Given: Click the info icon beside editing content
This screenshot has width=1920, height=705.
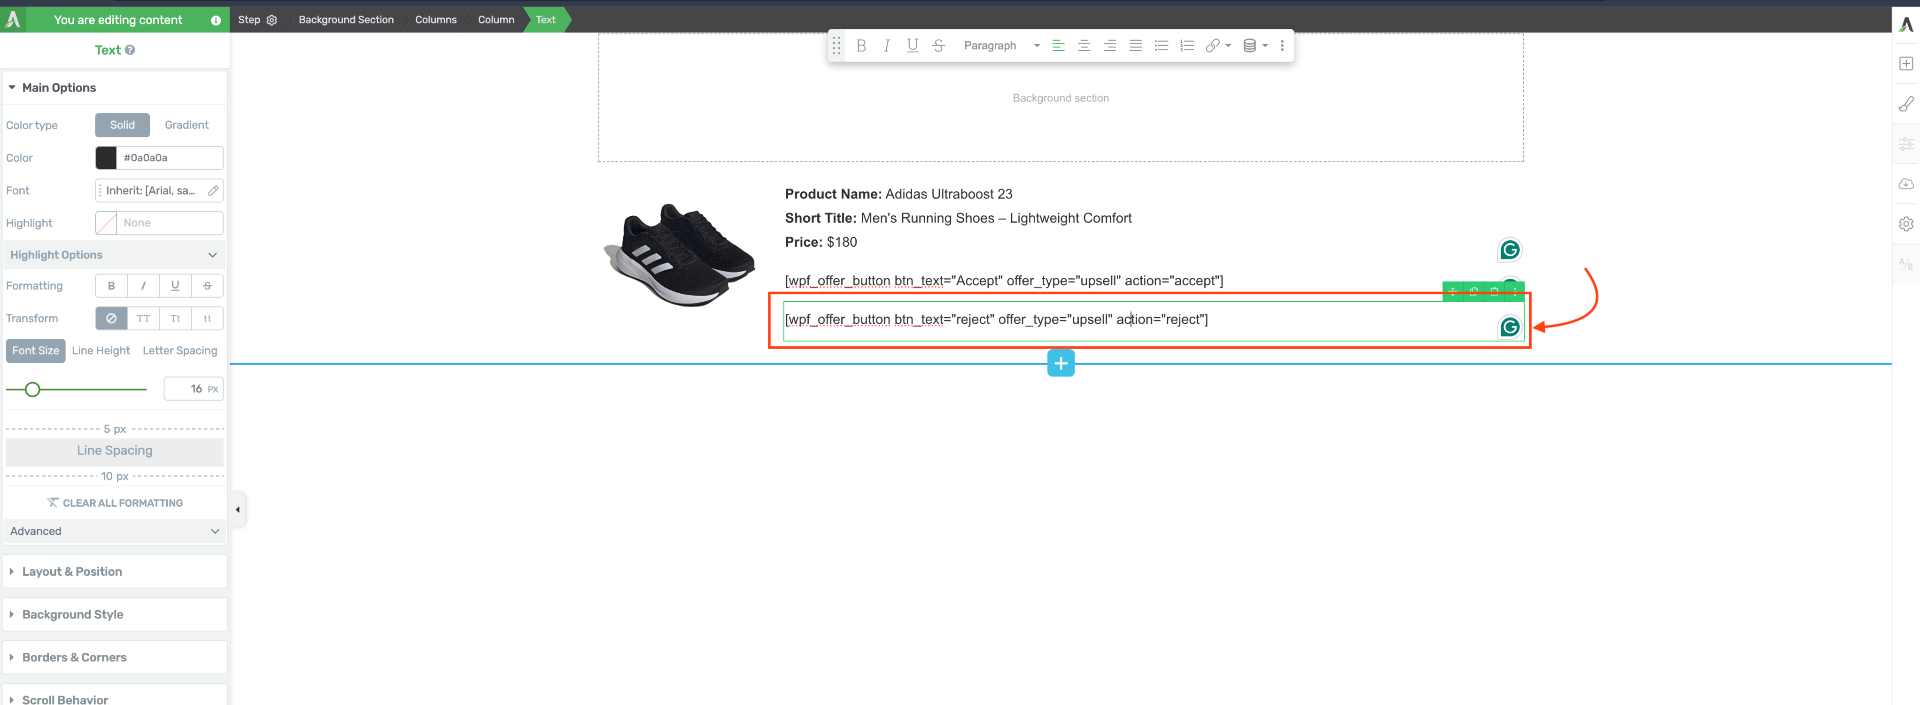Looking at the screenshot, I should pyautogui.click(x=216, y=20).
